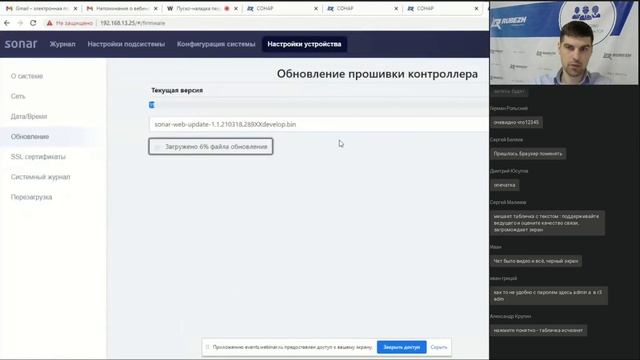Click the Закрыть доступ button
Image resolution: width=640 pixels, height=360 pixels.
click(402, 347)
